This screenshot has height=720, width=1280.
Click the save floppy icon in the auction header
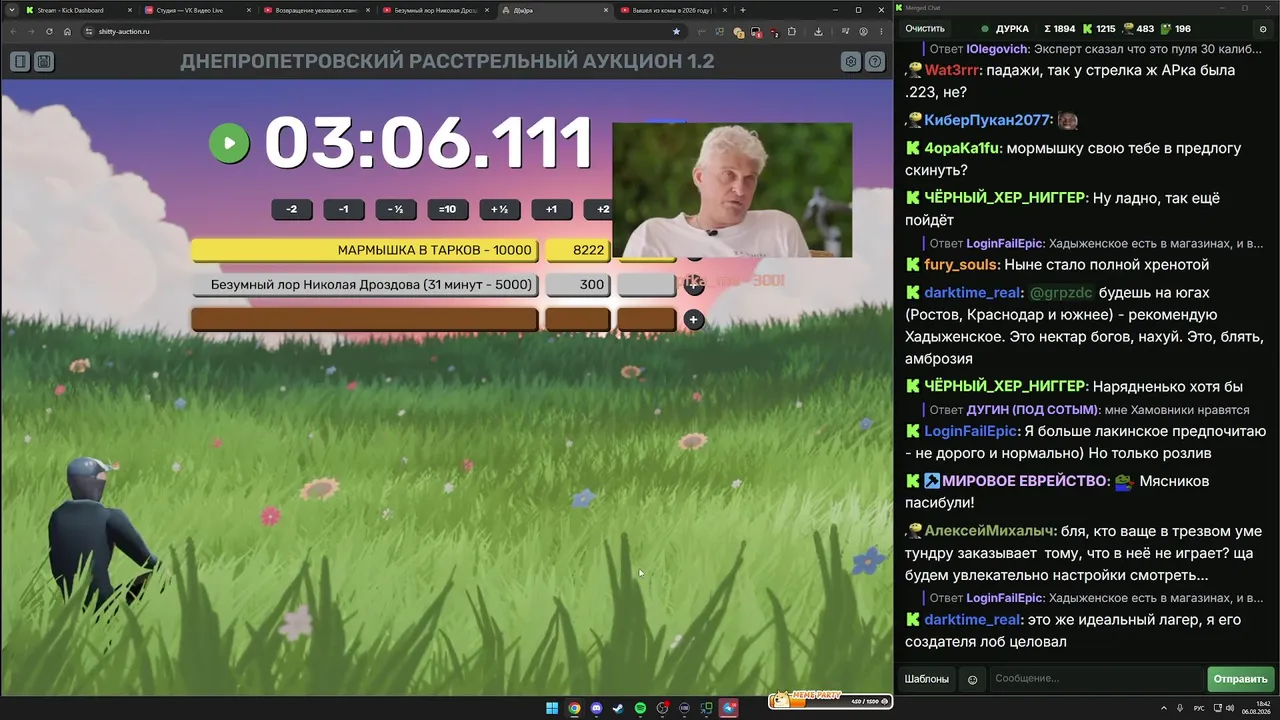[x=44, y=62]
